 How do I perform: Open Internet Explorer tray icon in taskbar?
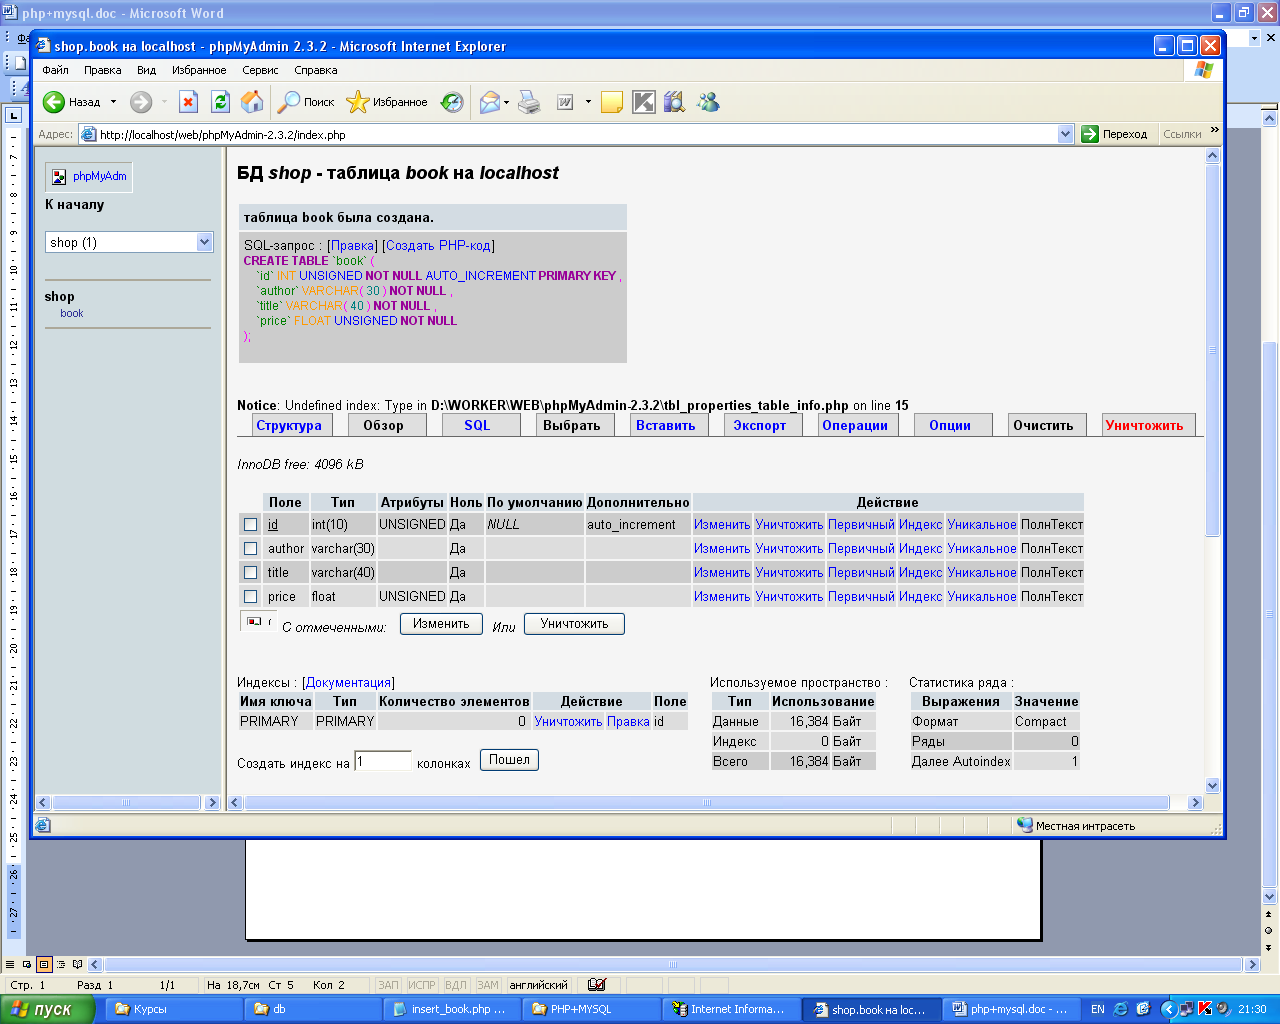(1121, 1009)
